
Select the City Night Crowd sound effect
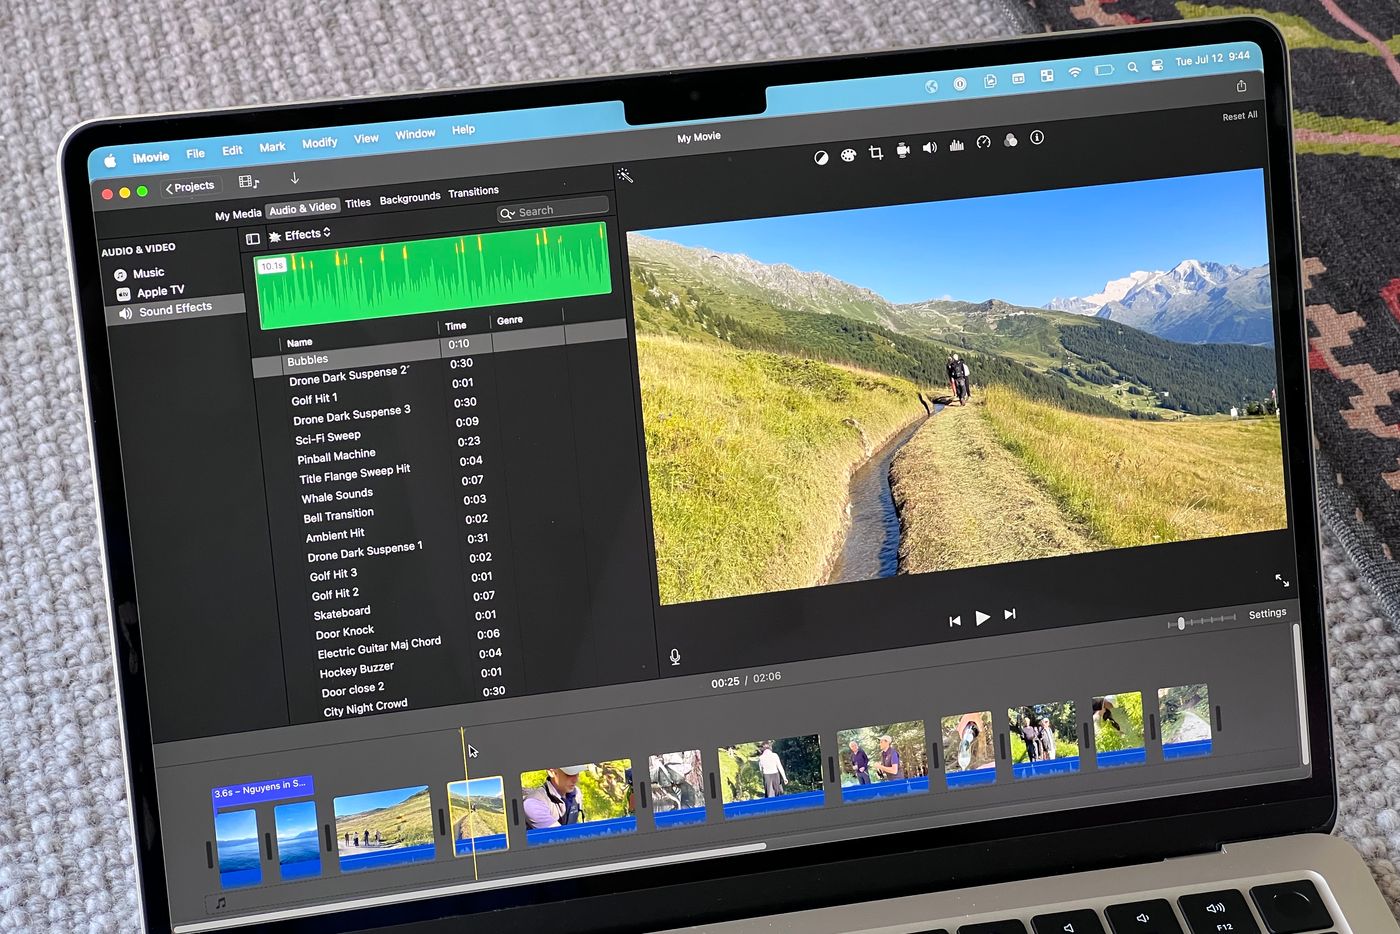coord(365,707)
